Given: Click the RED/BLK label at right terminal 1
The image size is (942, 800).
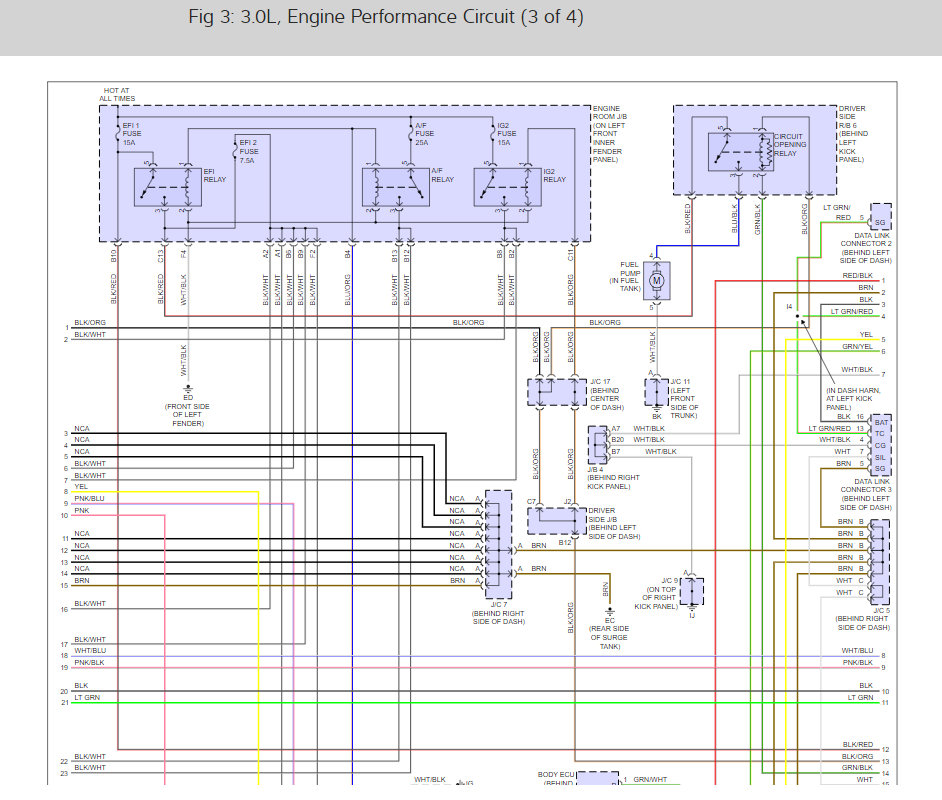Looking at the screenshot, I should (x=857, y=276).
